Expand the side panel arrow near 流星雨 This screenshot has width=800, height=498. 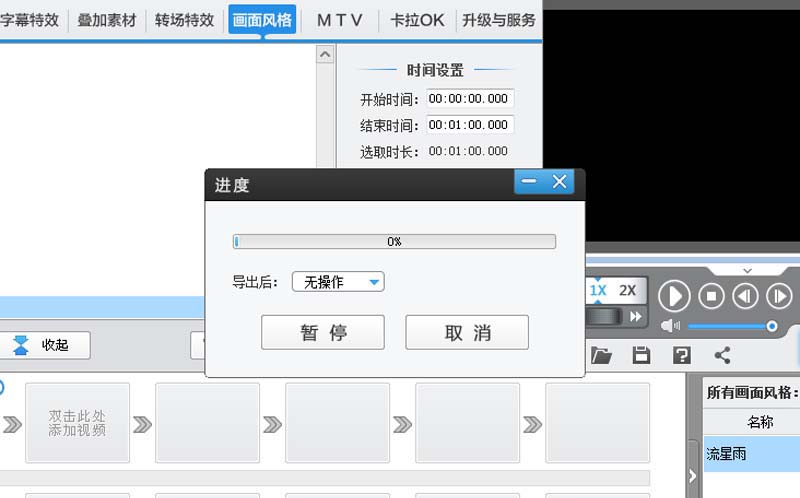click(x=692, y=476)
